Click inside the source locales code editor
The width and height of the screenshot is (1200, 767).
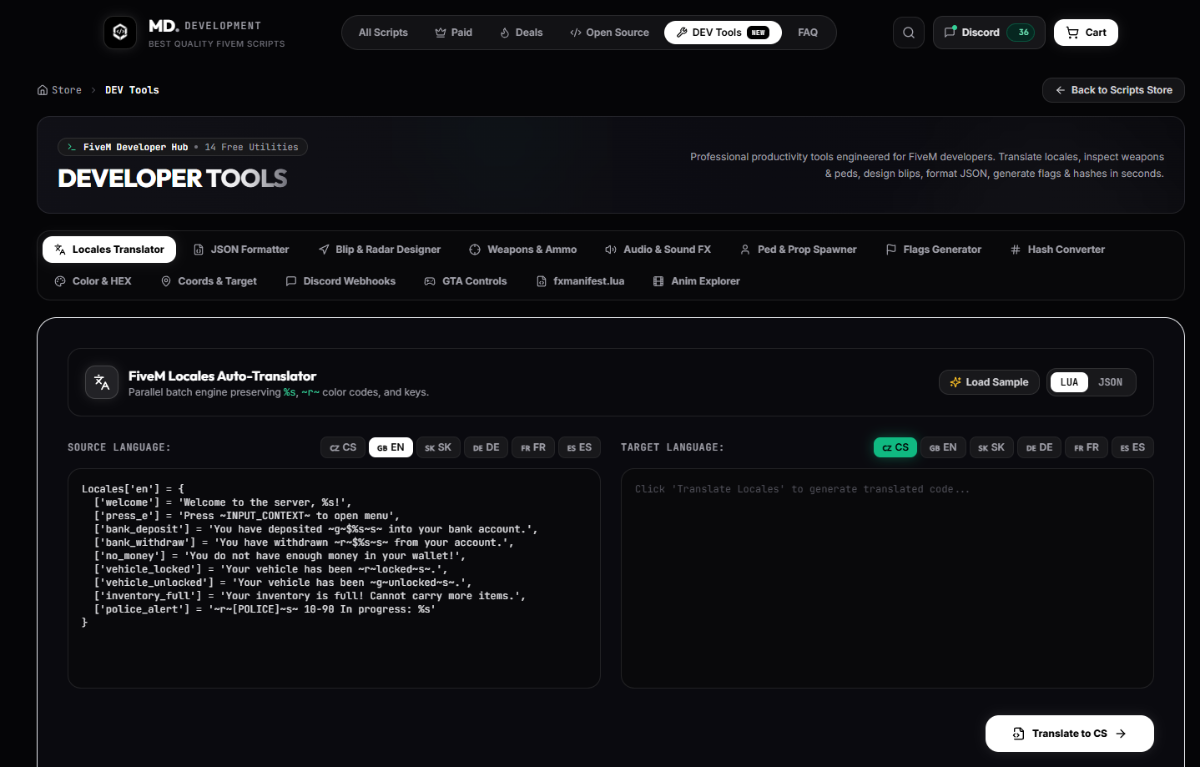(x=334, y=578)
